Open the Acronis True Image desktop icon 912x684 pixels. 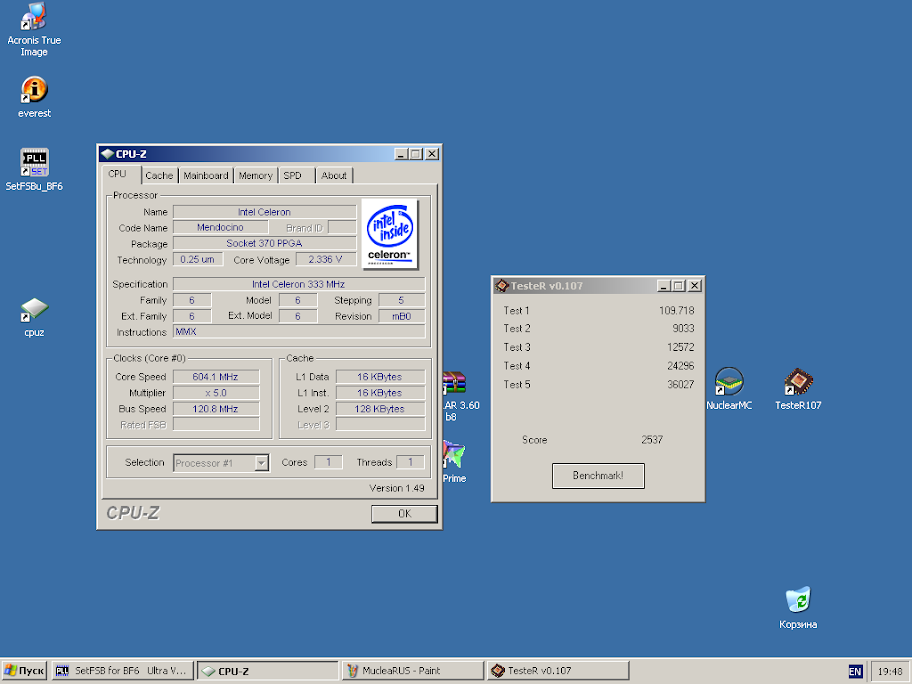pos(34,29)
